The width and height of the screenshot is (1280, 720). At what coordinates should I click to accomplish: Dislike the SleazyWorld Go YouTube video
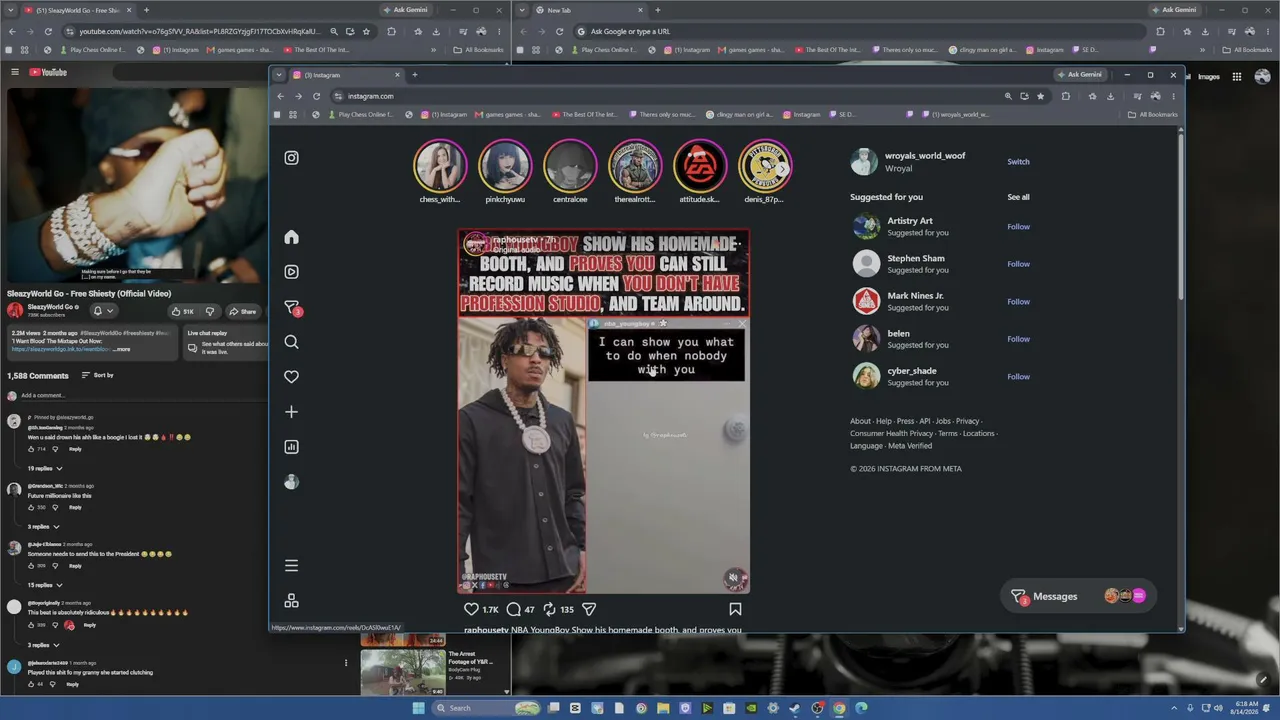point(210,311)
